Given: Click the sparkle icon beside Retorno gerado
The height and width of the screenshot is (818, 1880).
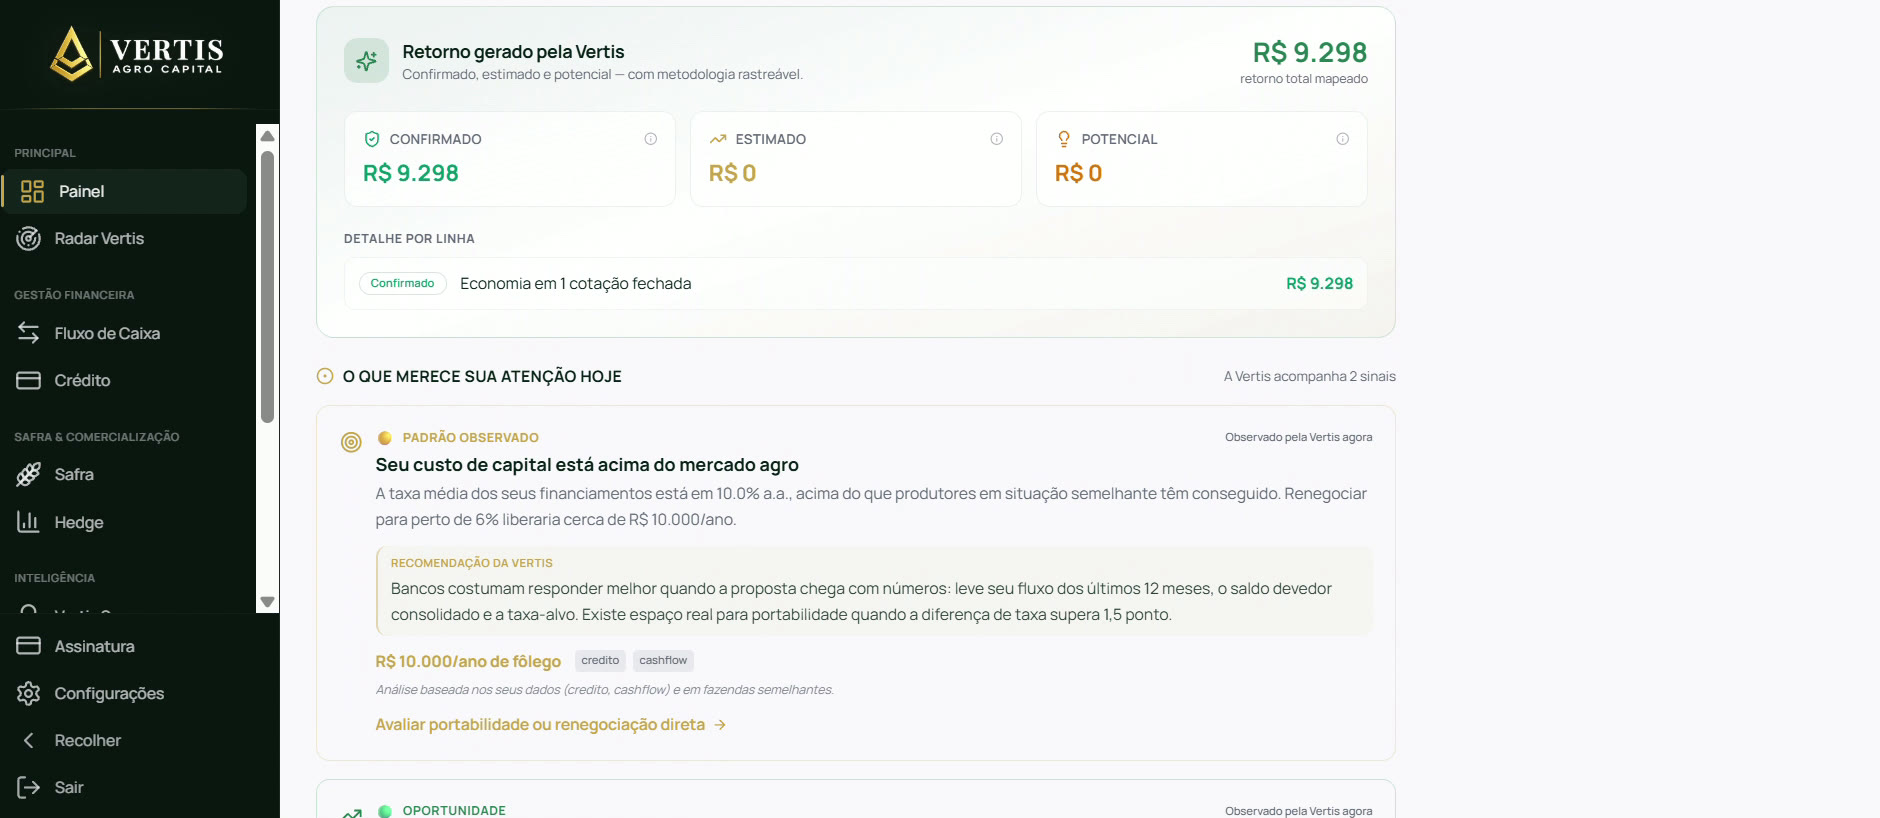Looking at the screenshot, I should pos(366,61).
